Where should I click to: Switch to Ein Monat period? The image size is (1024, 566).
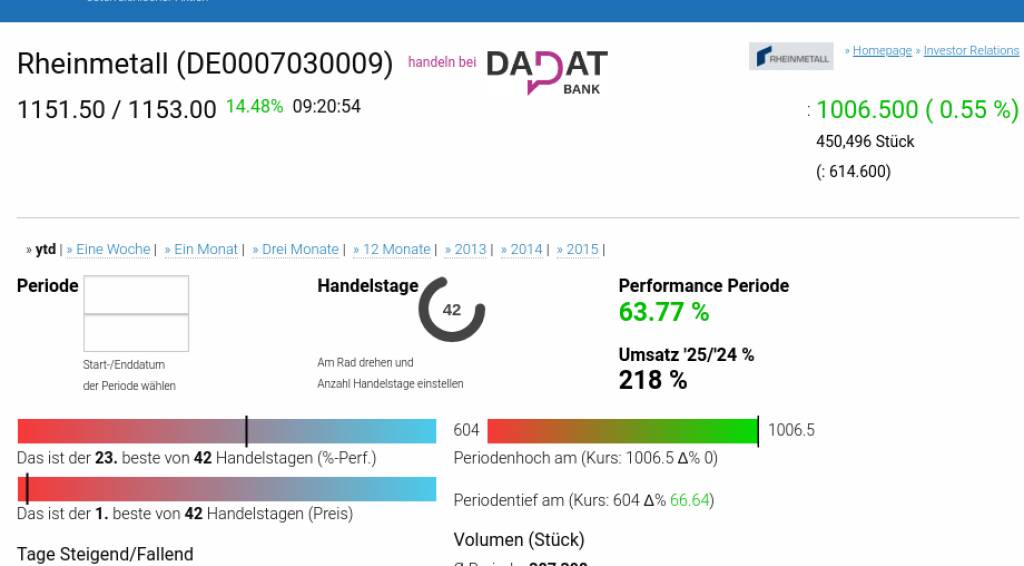point(205,250)
